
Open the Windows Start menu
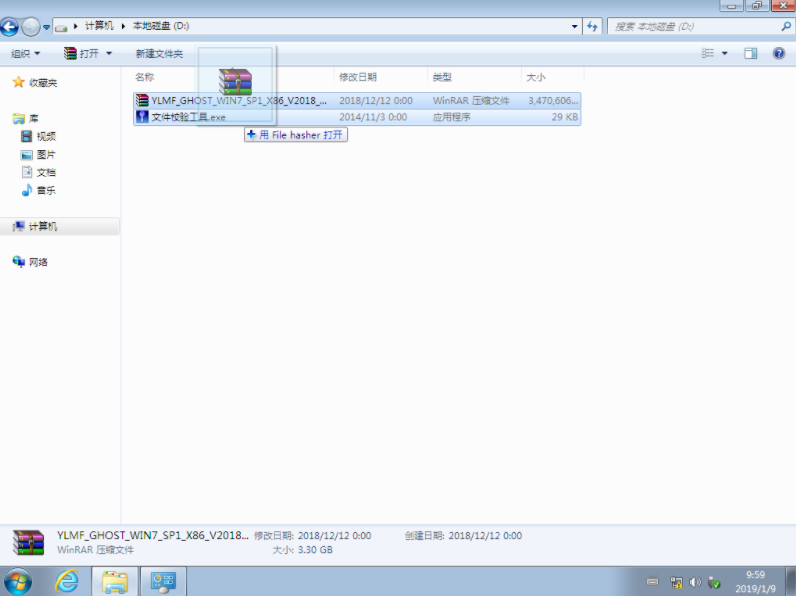18,582
